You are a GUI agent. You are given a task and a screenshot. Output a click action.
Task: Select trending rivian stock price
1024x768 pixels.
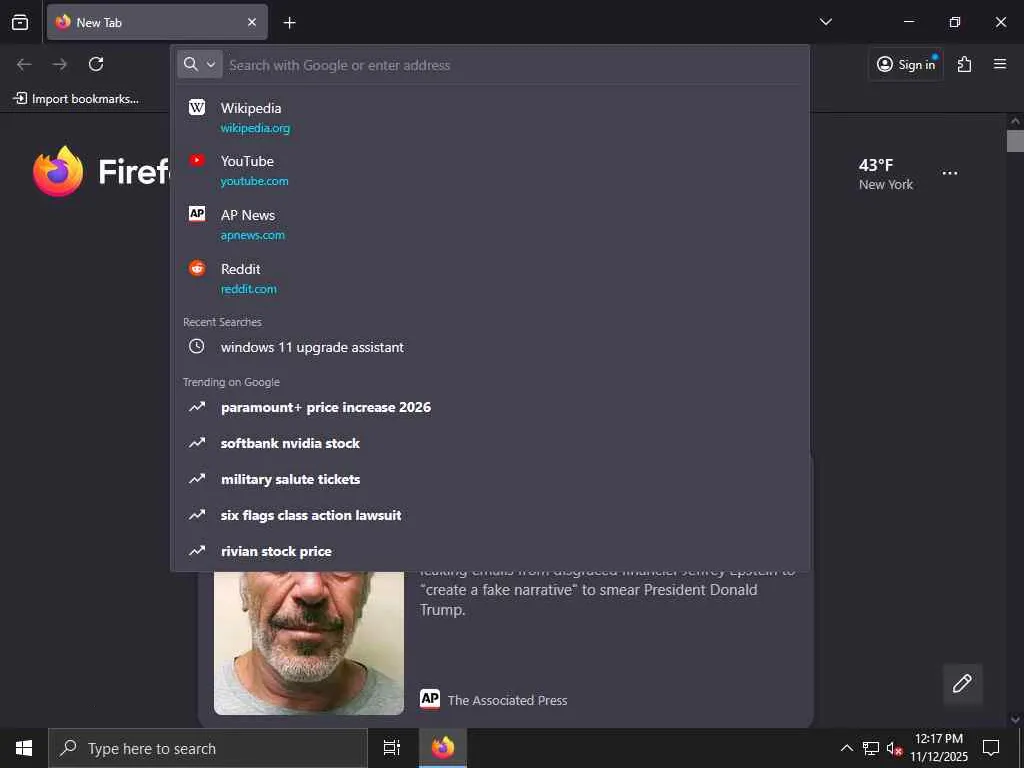[490, 551]
